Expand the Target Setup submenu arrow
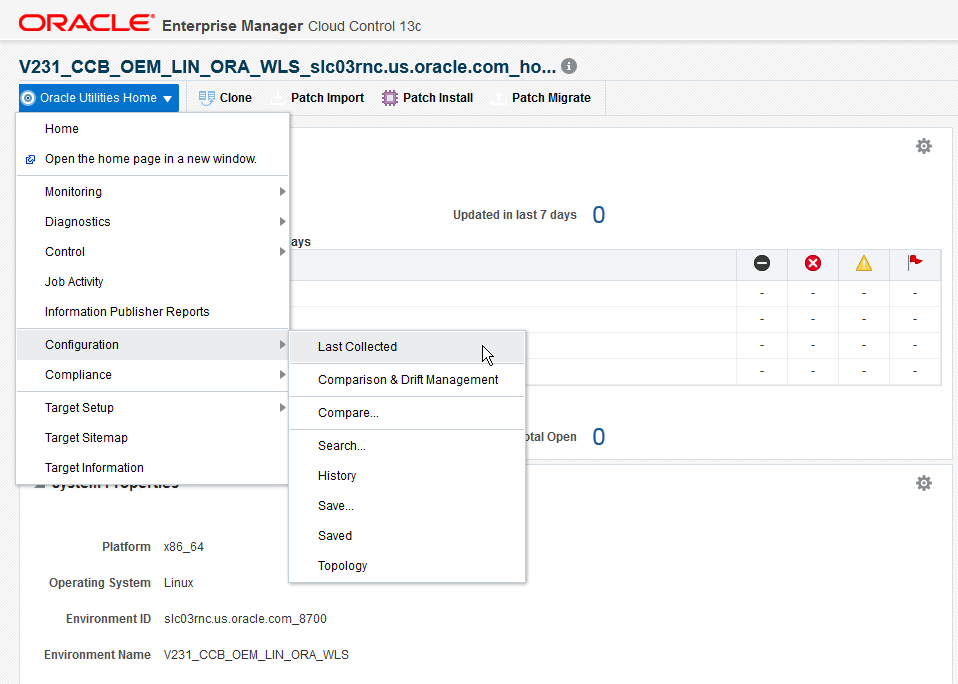Image resolution: width=958 pixels, height=684 pixels. tap(282, 407)
